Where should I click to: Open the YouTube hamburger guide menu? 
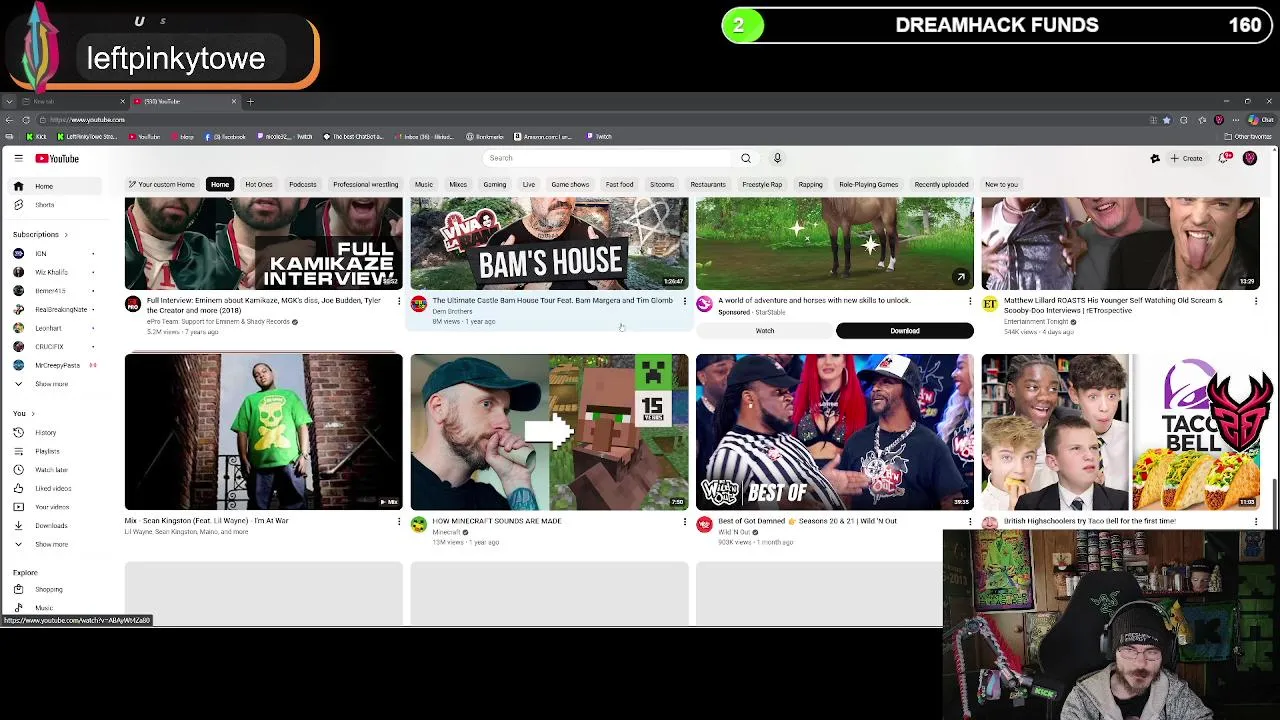point(18,158)
